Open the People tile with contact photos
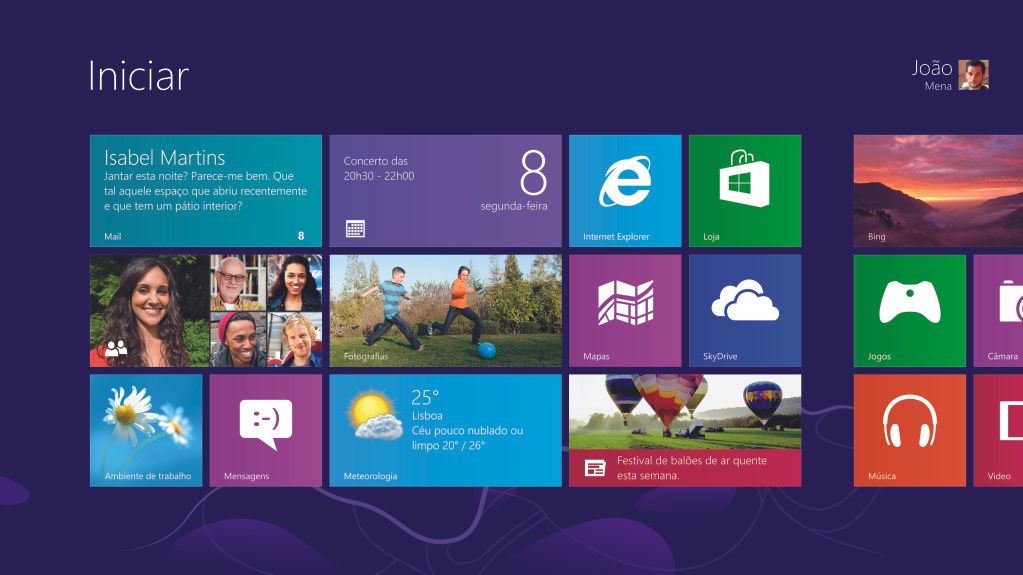Viewport: 1023px width, 575px height. (x=205, y=310)
